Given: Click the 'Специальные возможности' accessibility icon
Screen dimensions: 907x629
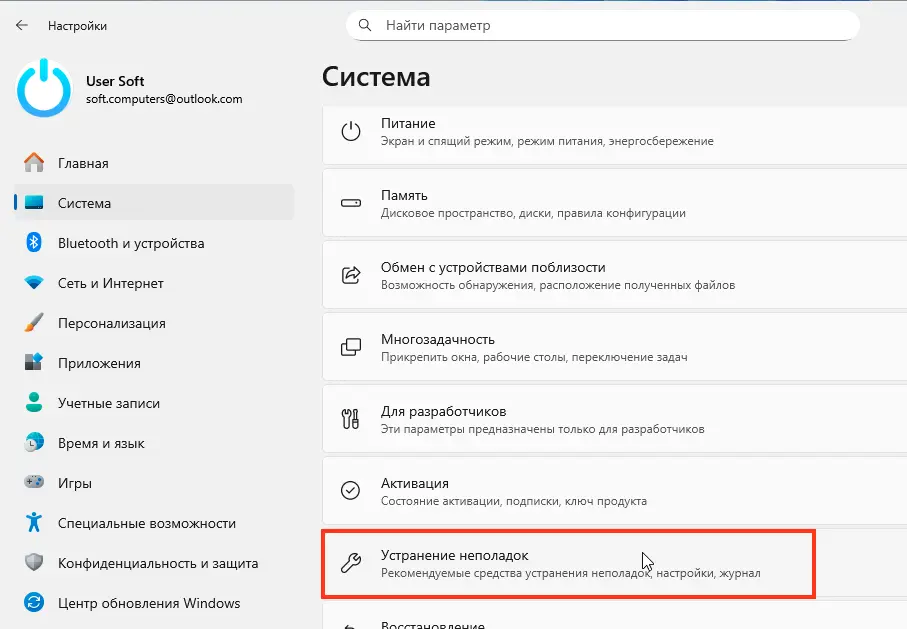Looking at the screenshot, I should (34, 523).
